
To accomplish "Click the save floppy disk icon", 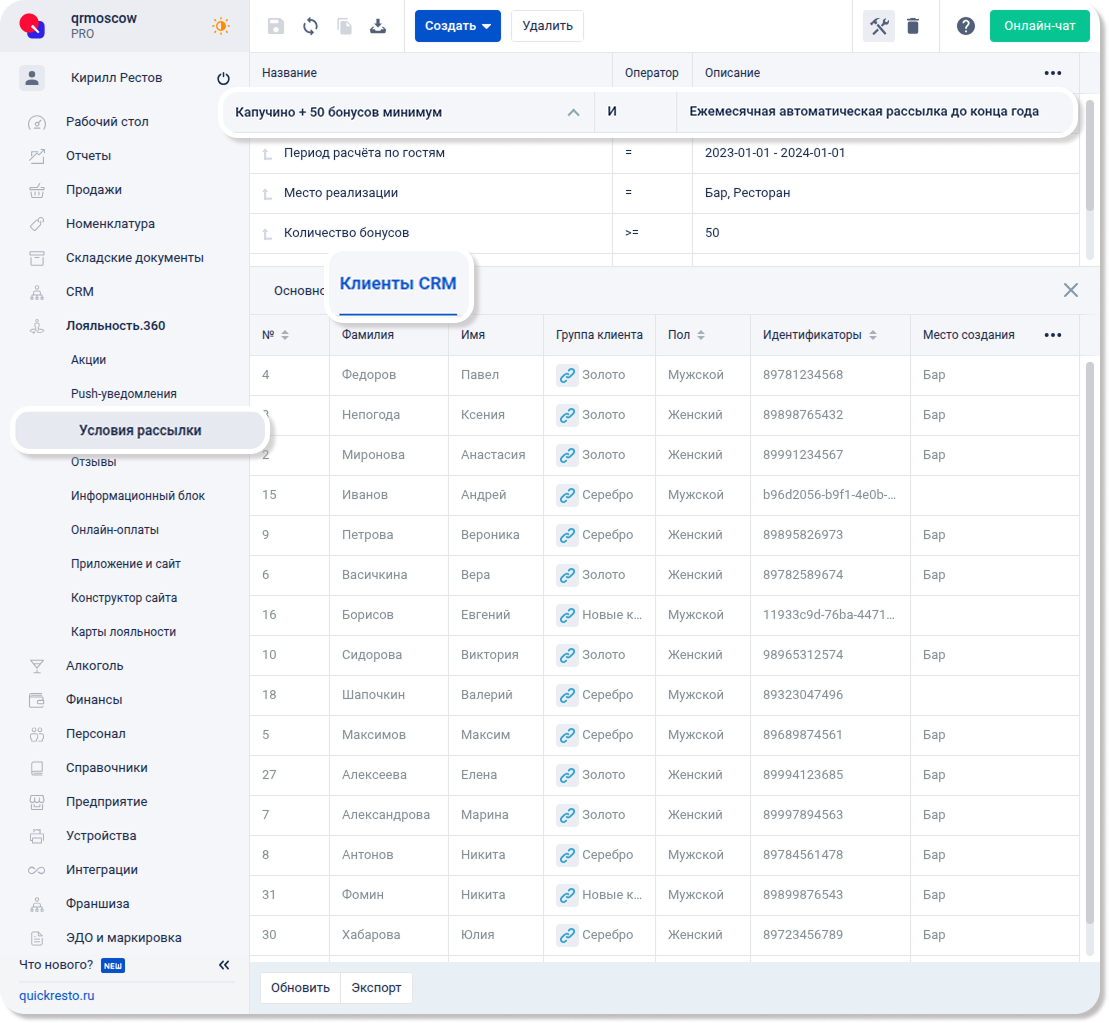I will 276,26.
